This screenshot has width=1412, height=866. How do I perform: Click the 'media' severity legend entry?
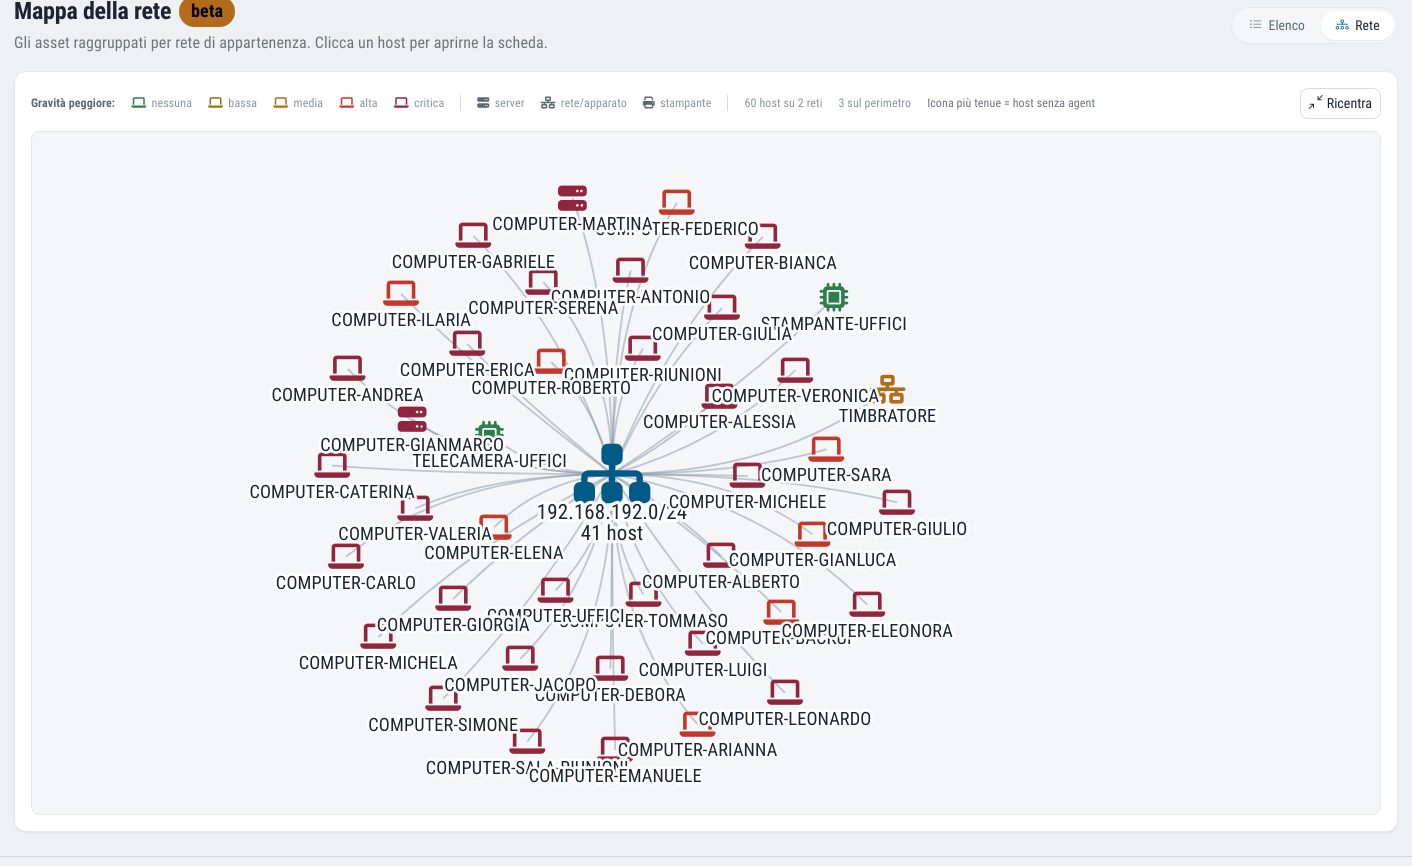(298, 103)
